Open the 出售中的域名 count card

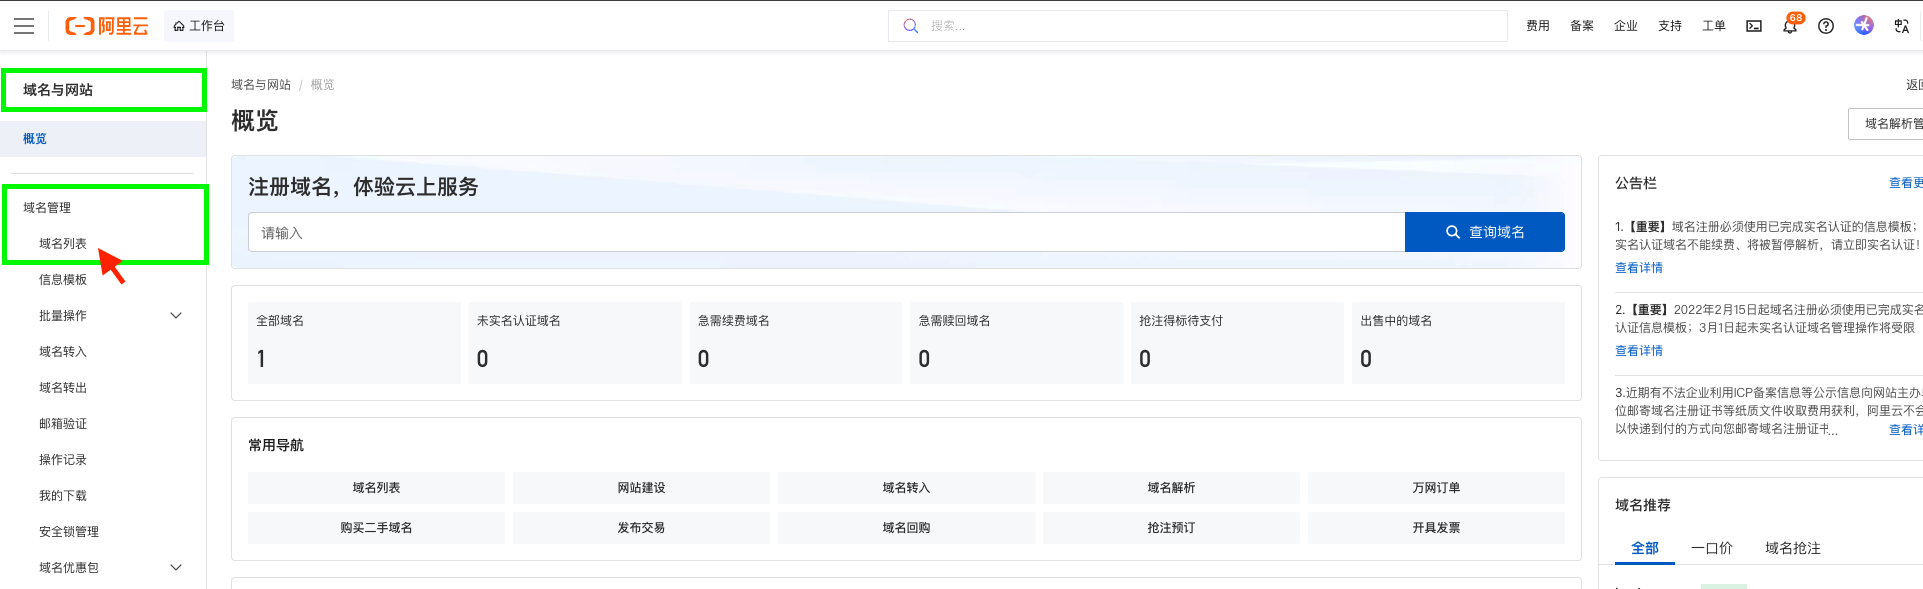(x=1459, y=343)
